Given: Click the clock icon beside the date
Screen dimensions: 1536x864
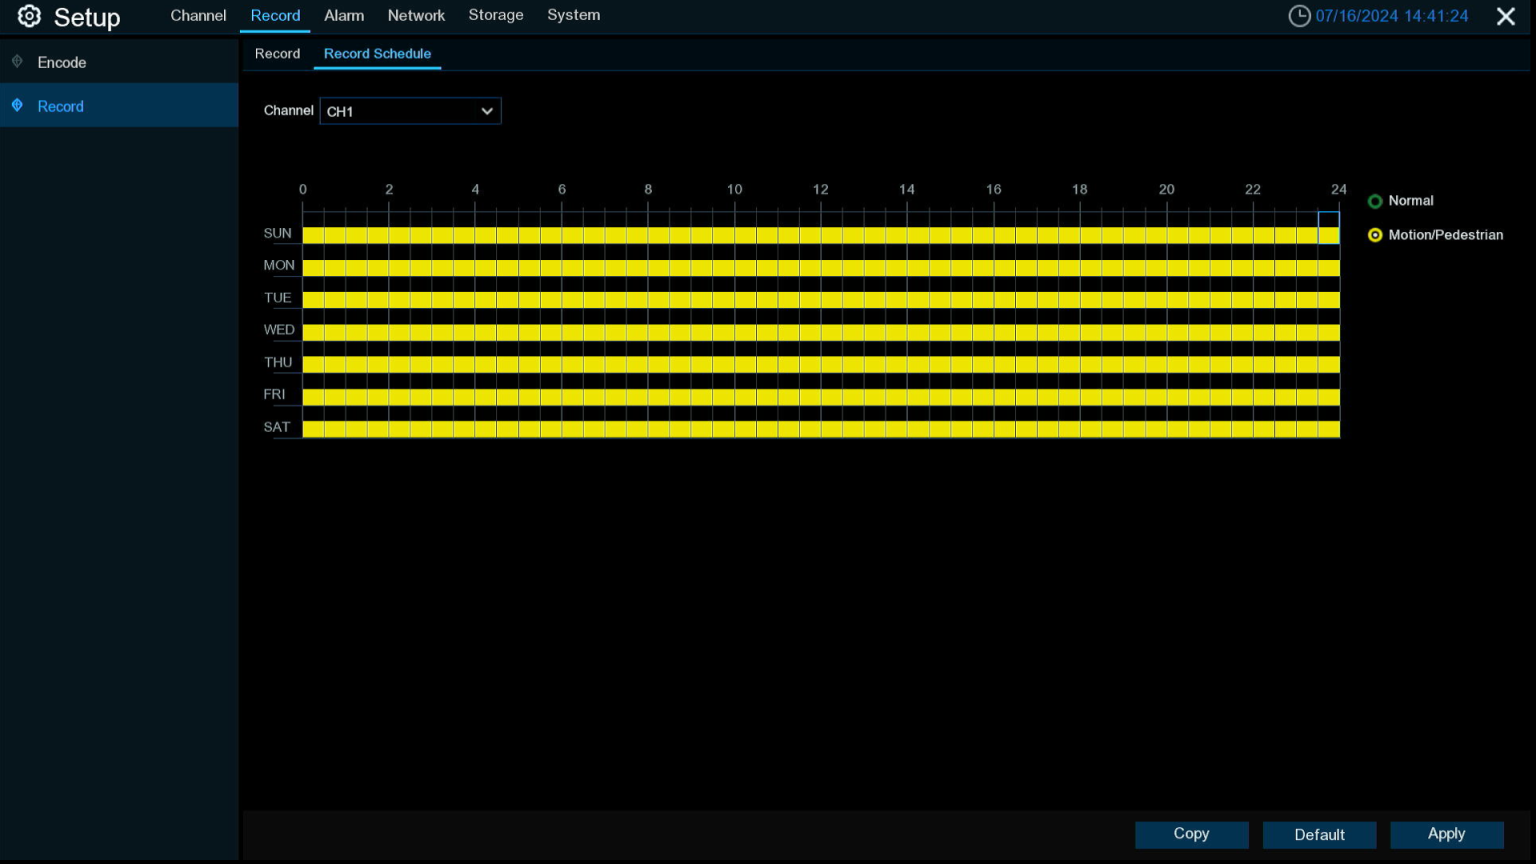Looking at the screenshot, I should [x=1299, y=16].
